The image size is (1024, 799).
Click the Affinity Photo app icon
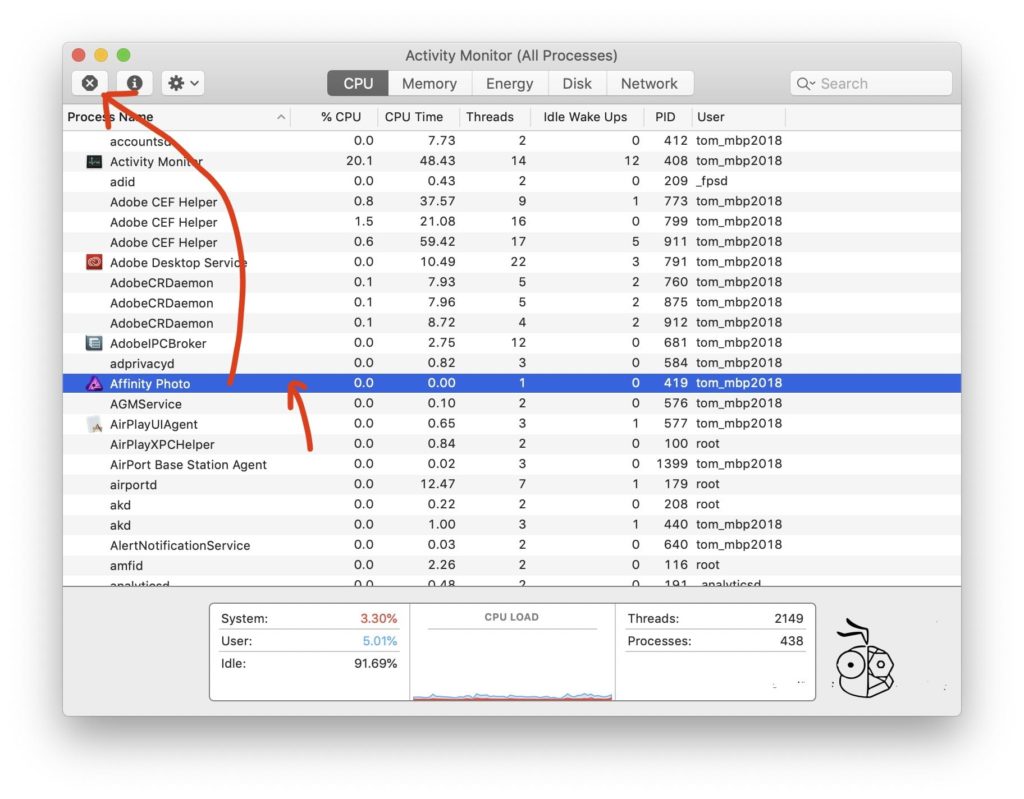[94, 383]
